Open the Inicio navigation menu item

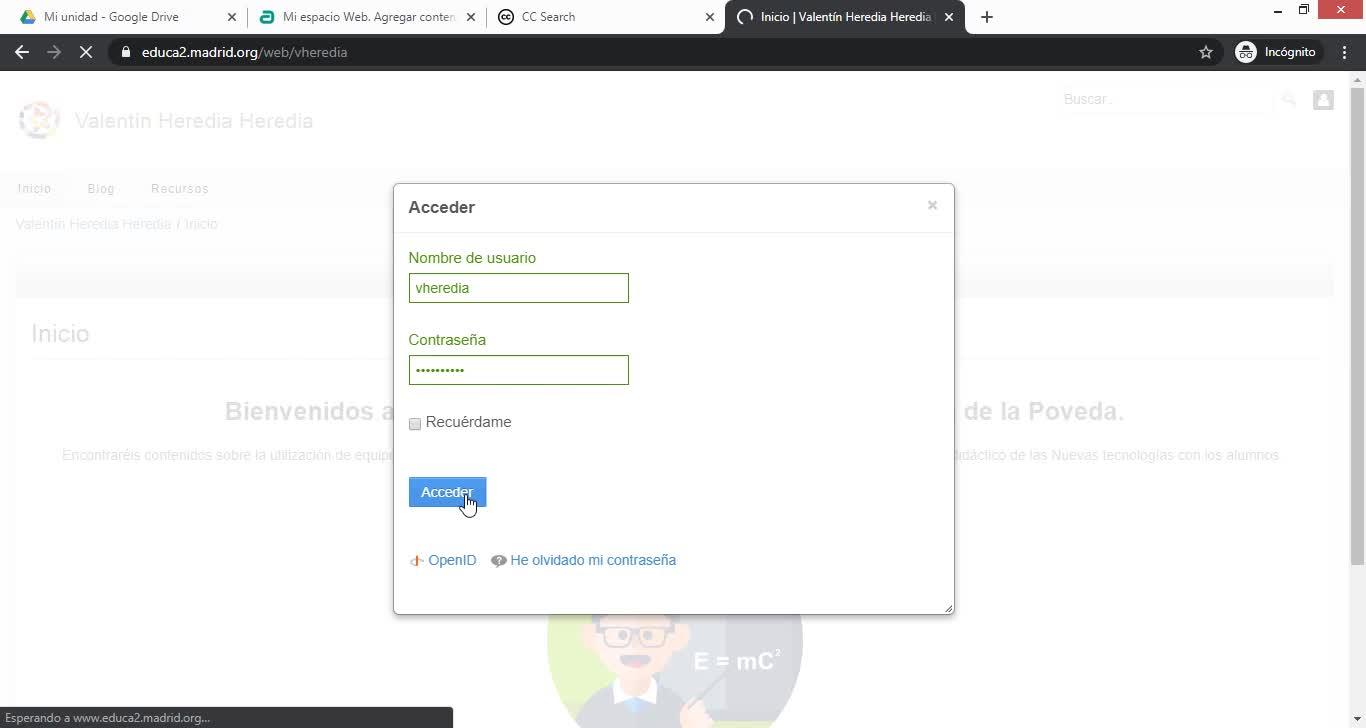click(x=34, y=188)
